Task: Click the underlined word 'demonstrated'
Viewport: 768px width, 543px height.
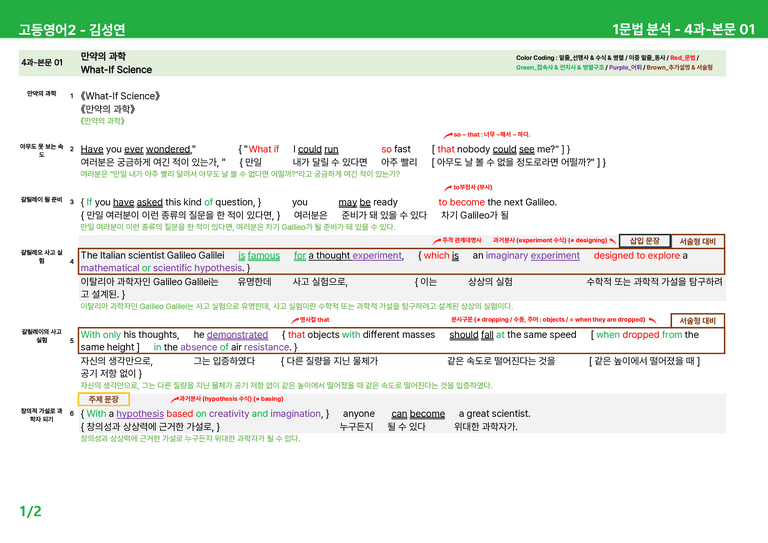Action: click(x=237, y=334)
